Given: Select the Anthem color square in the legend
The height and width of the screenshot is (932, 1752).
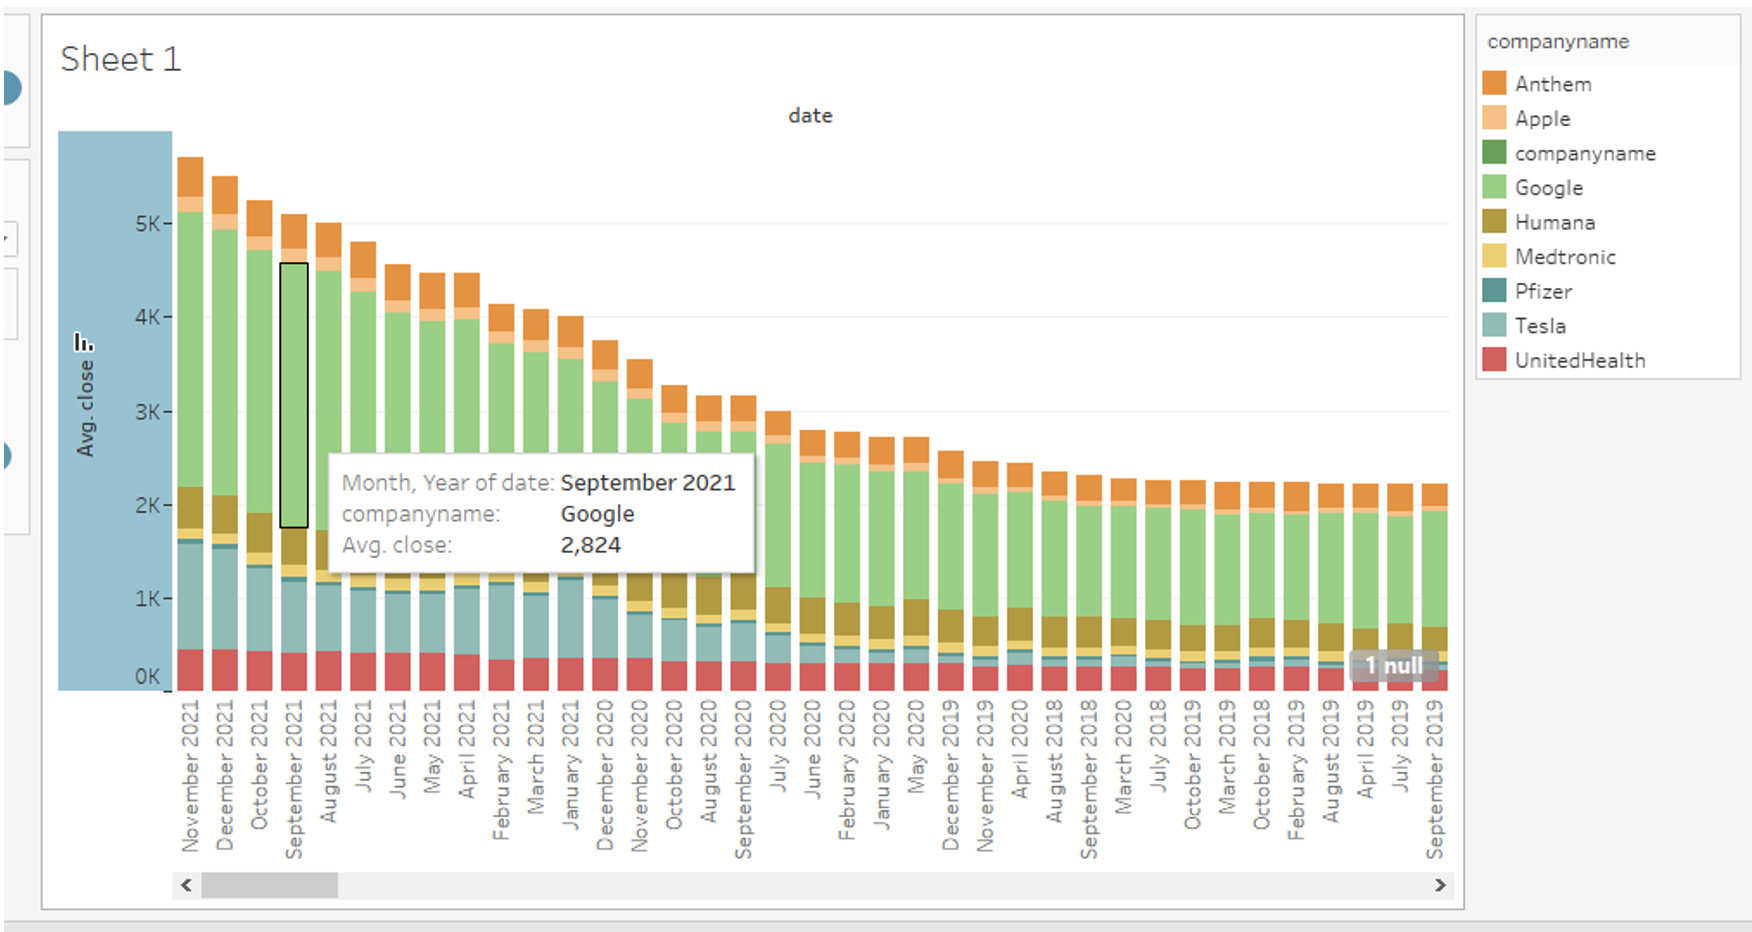Looking at the screenshot, I should (x=1494, y=83).
